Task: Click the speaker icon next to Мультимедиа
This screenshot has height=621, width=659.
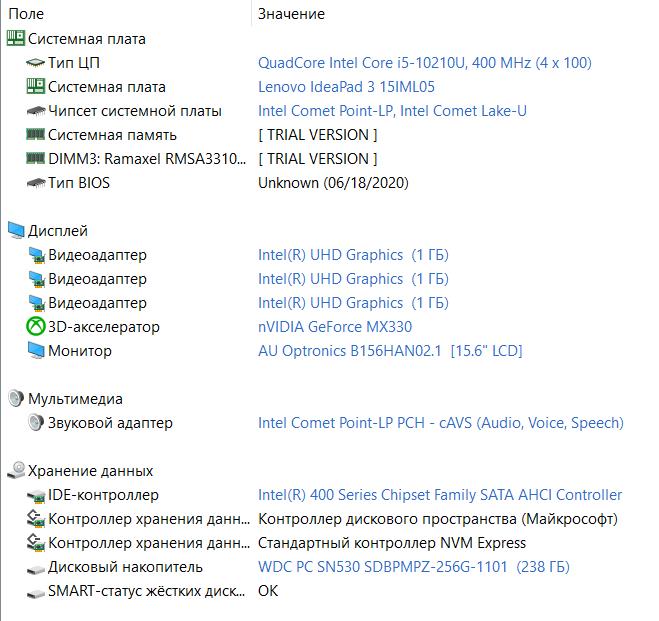Action: click(x=16, y=399)
